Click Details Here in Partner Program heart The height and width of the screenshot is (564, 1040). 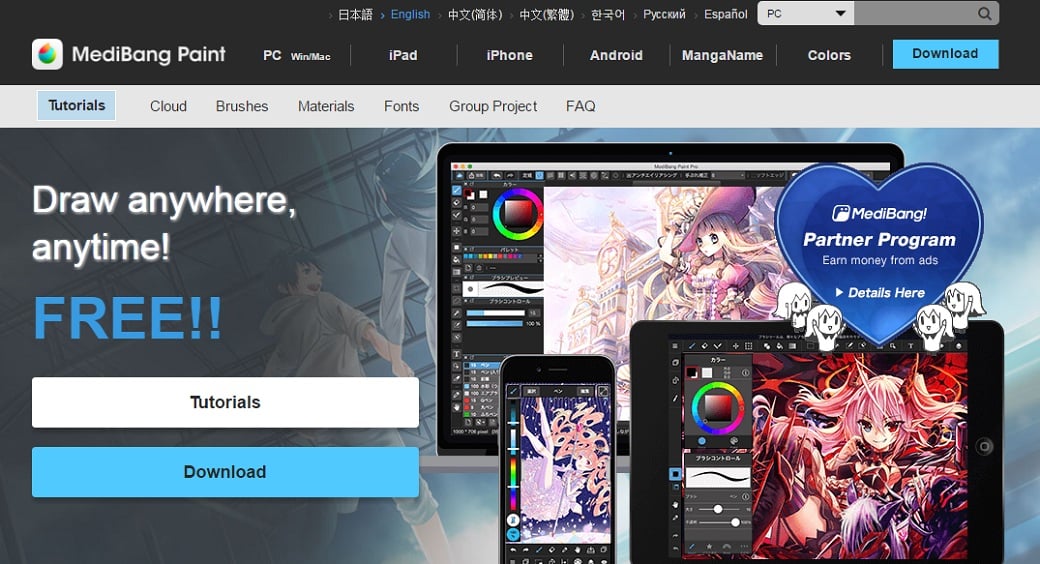pyautogui.click(x=880, y=293)
